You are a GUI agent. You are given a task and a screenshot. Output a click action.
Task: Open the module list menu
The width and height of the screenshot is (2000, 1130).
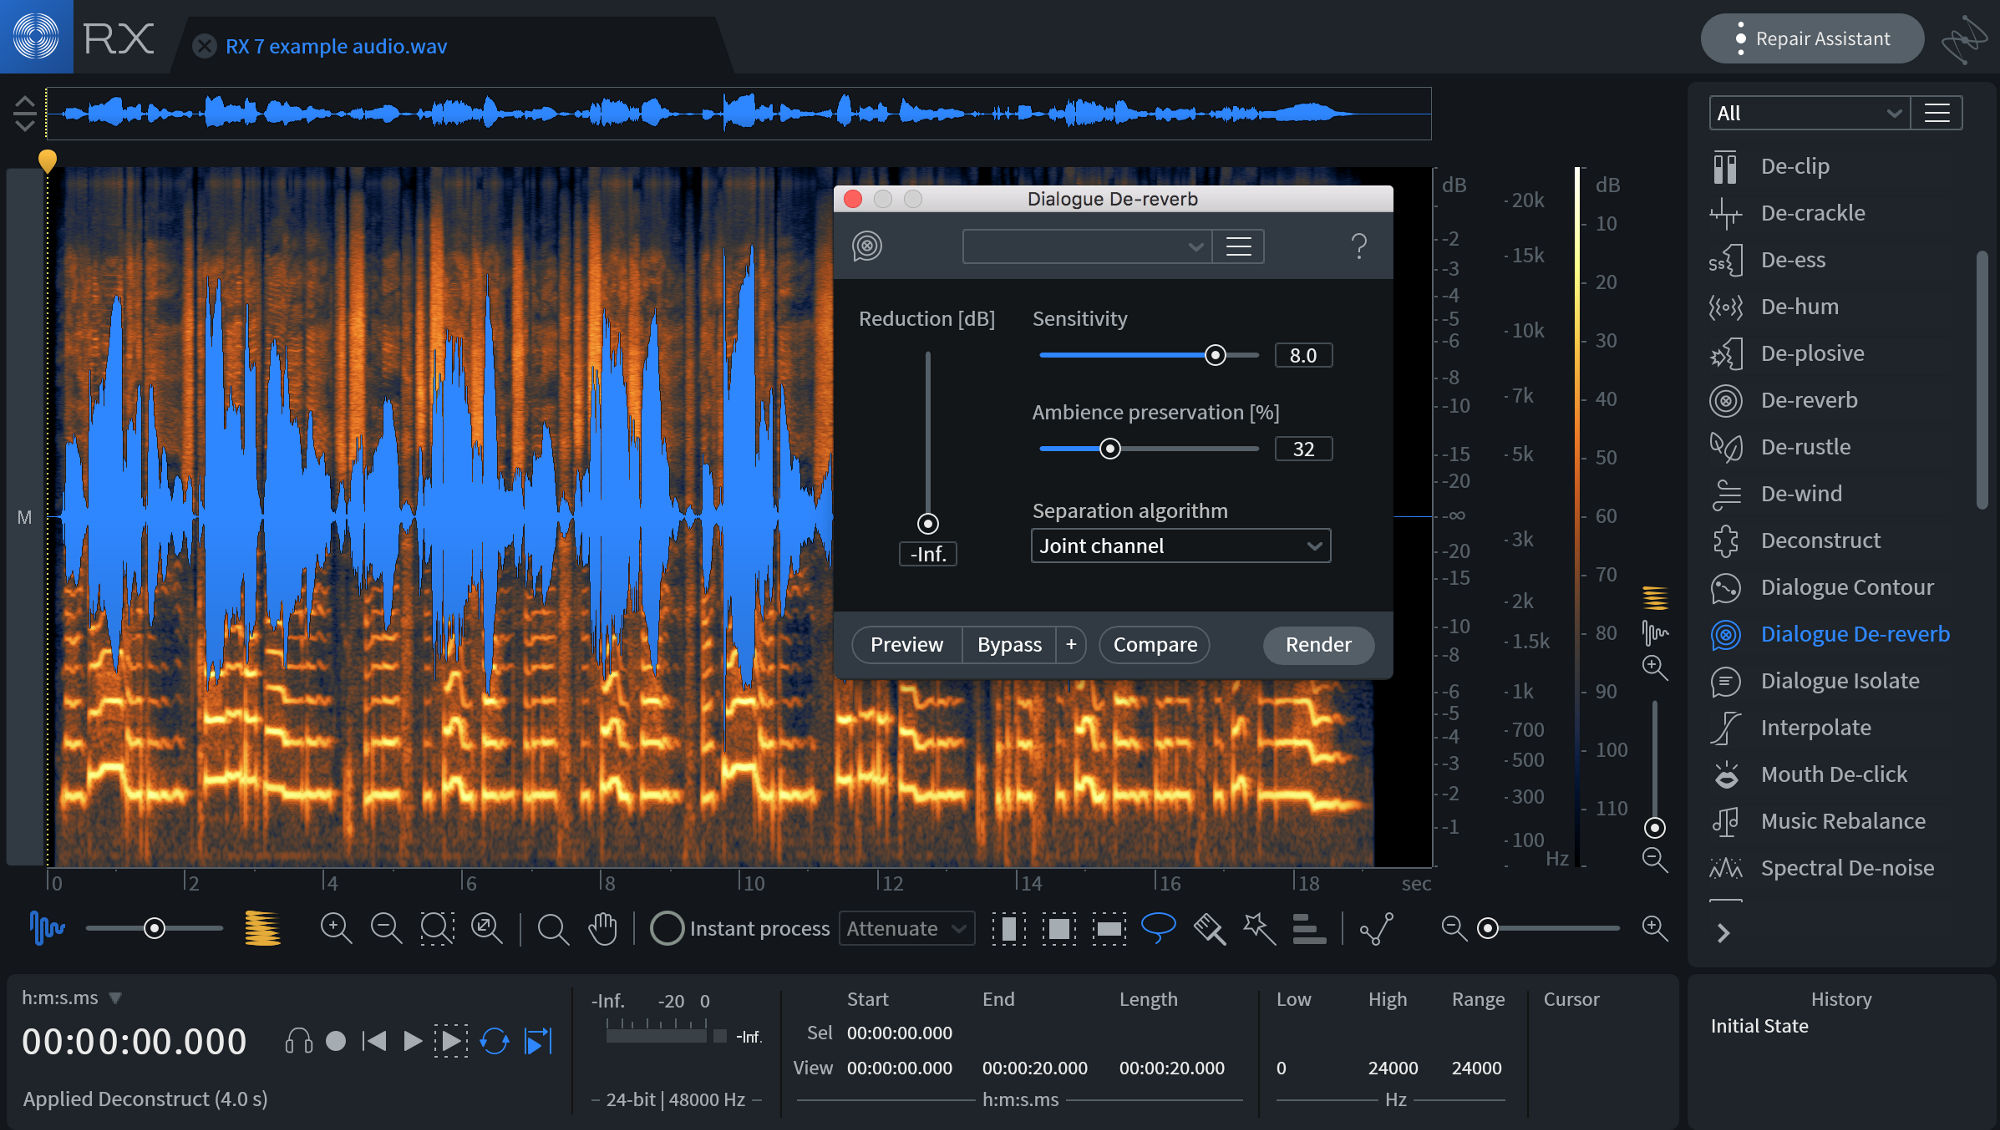(x=1936, y=112)
